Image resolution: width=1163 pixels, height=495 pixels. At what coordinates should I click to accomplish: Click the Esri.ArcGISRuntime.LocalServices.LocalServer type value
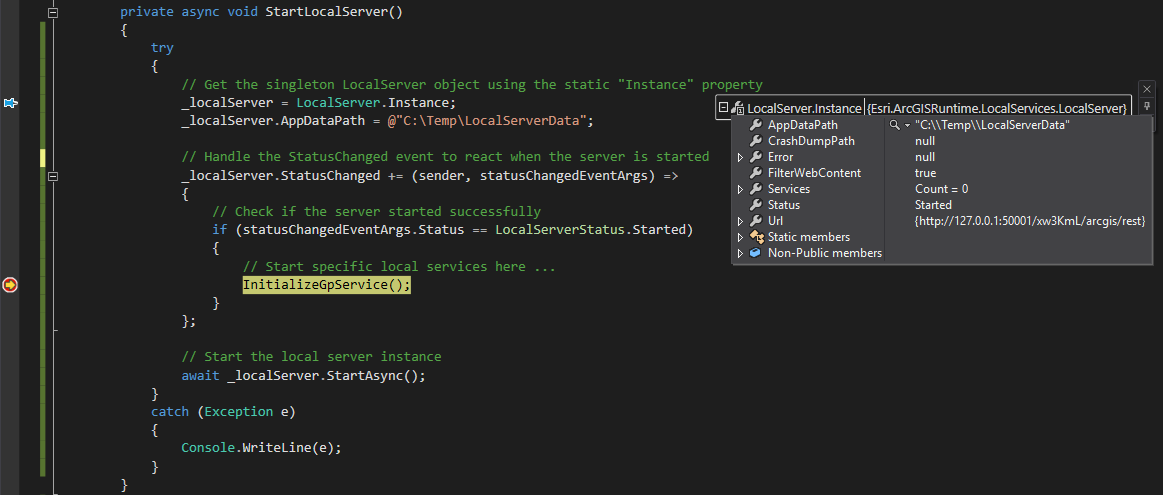(x=997, y=108)
